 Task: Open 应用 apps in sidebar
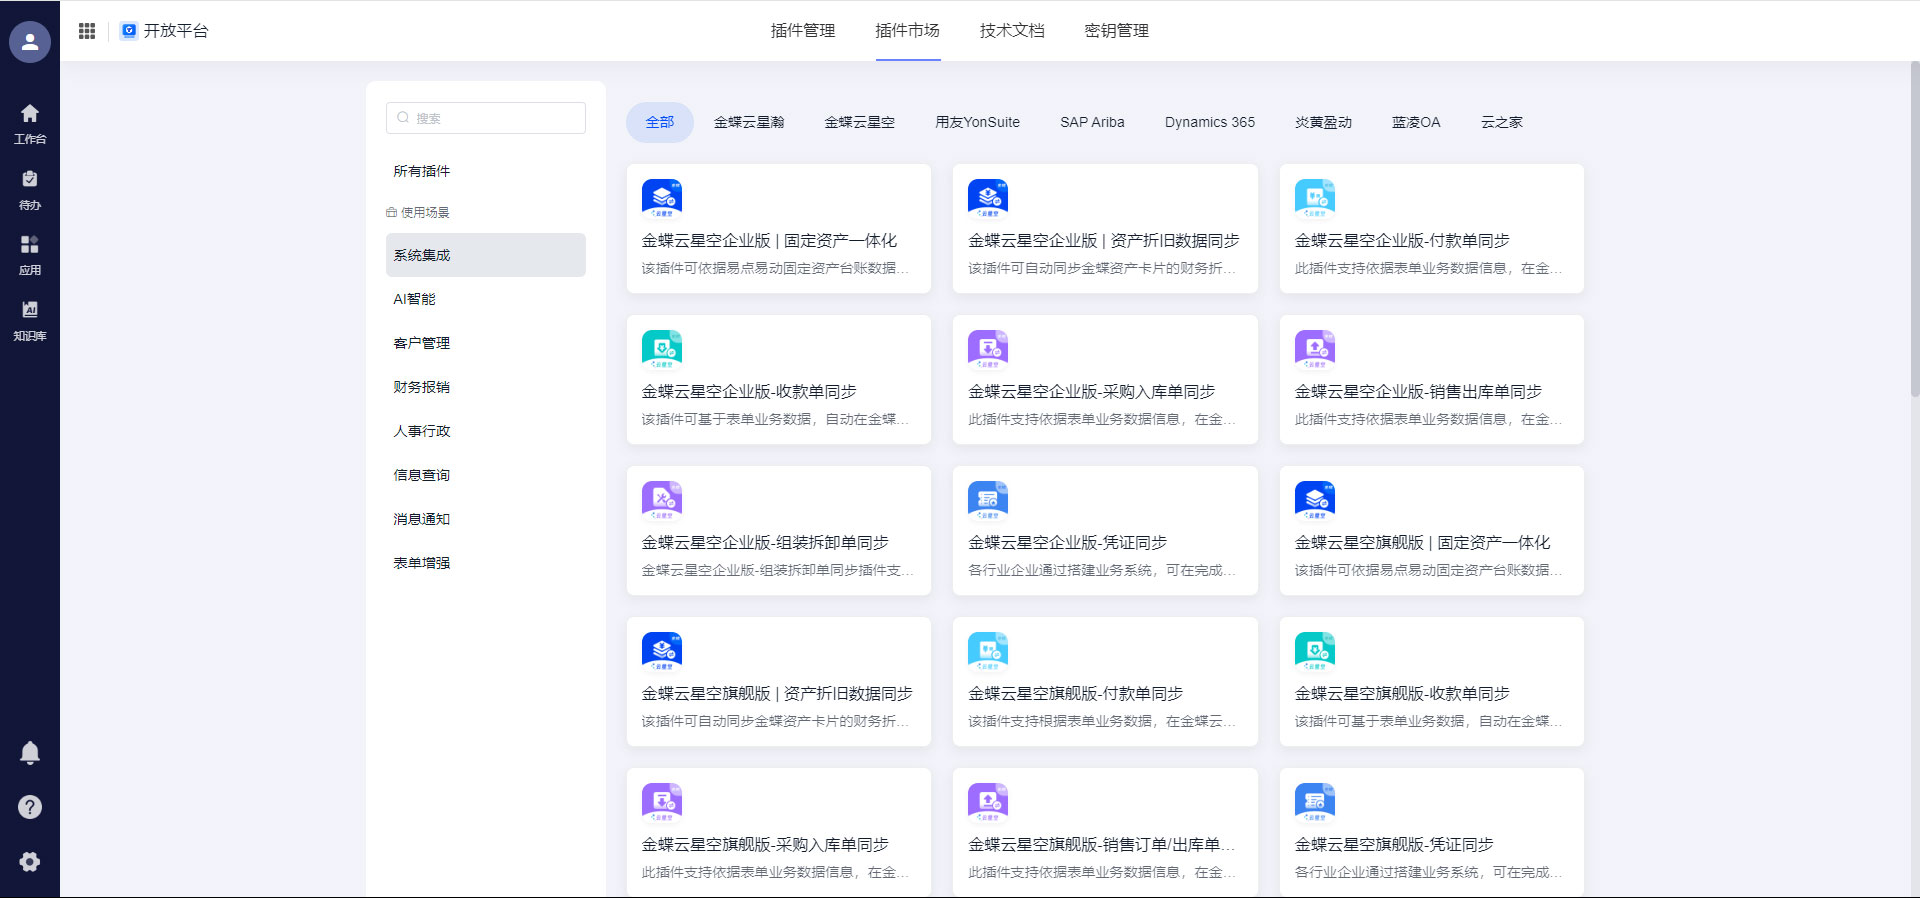coord(30,255)
